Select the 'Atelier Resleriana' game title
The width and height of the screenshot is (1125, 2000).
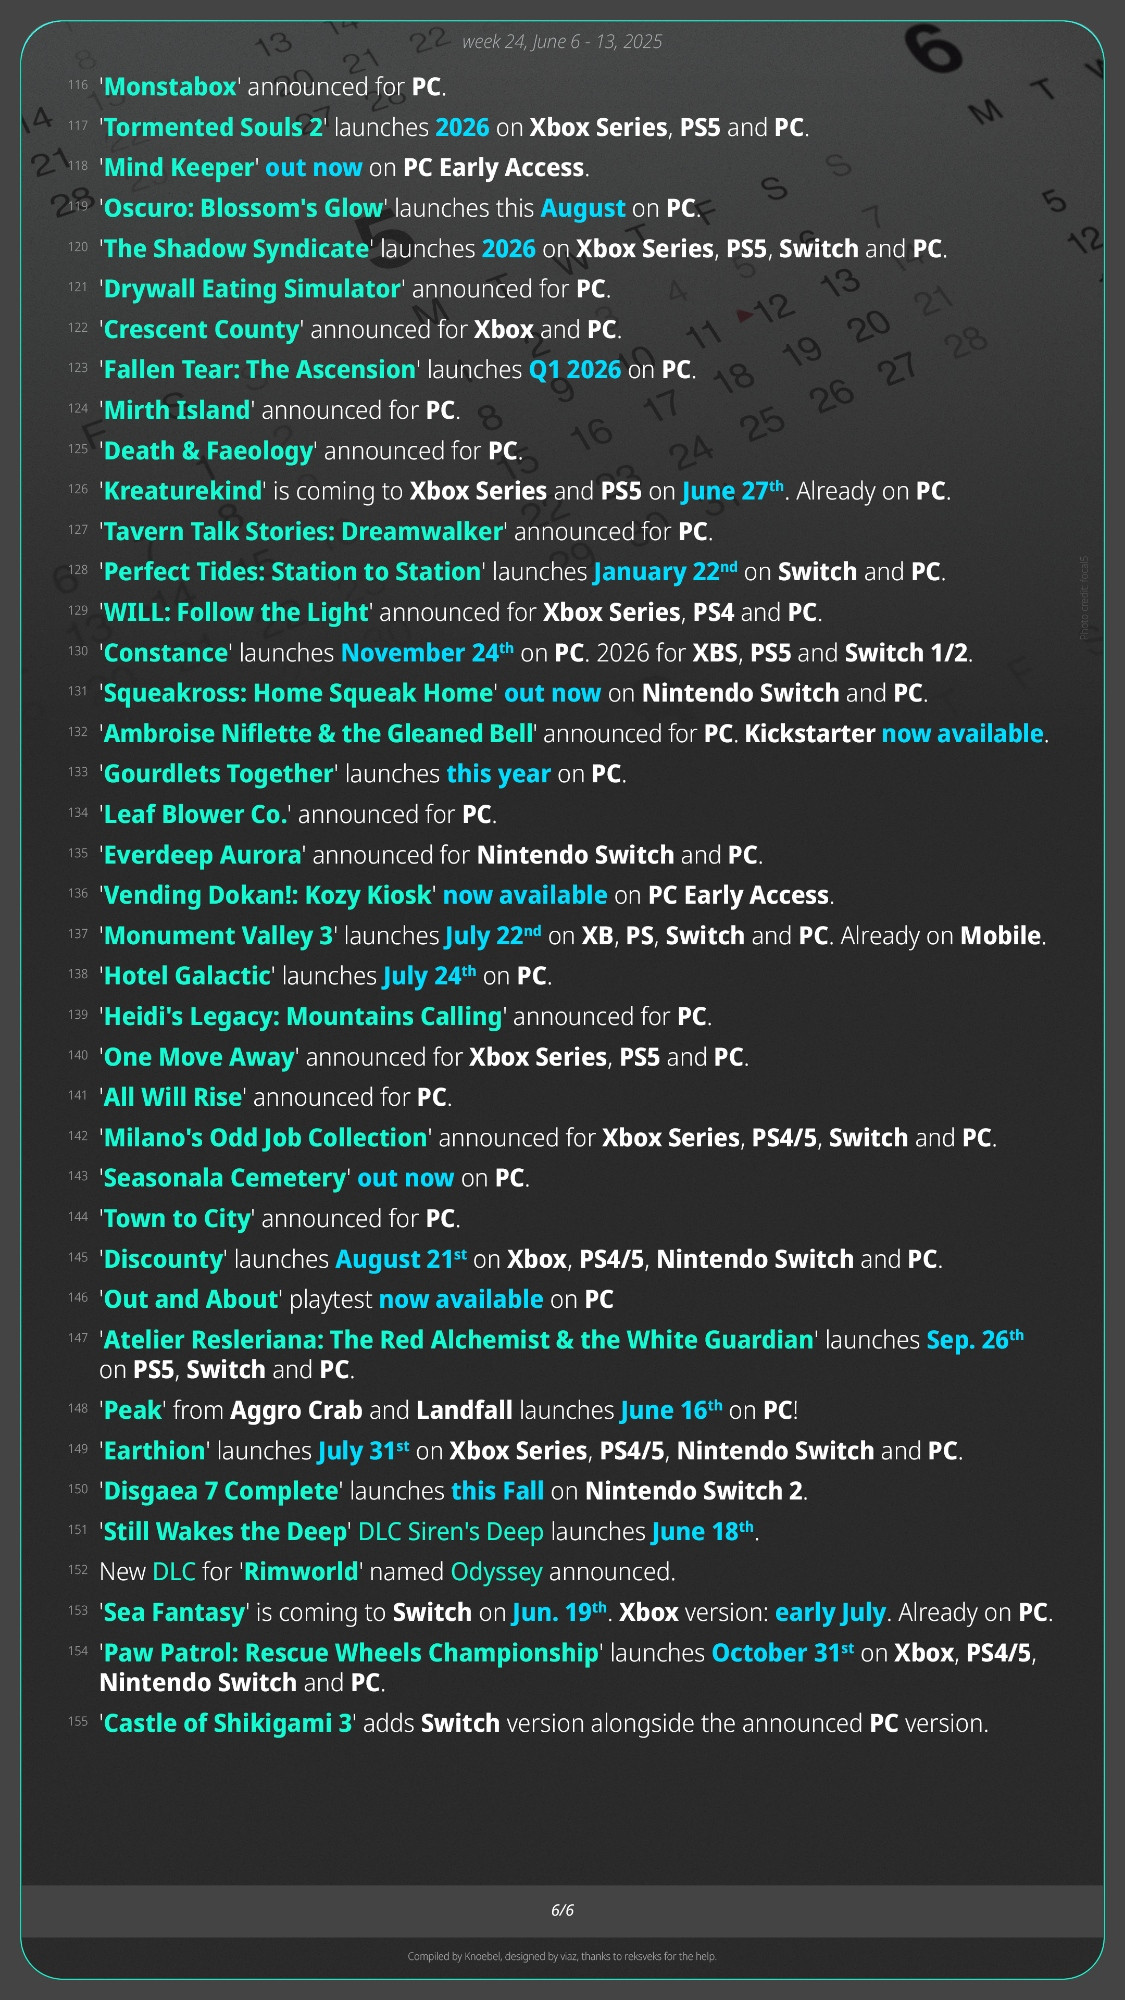point(459,1339)
